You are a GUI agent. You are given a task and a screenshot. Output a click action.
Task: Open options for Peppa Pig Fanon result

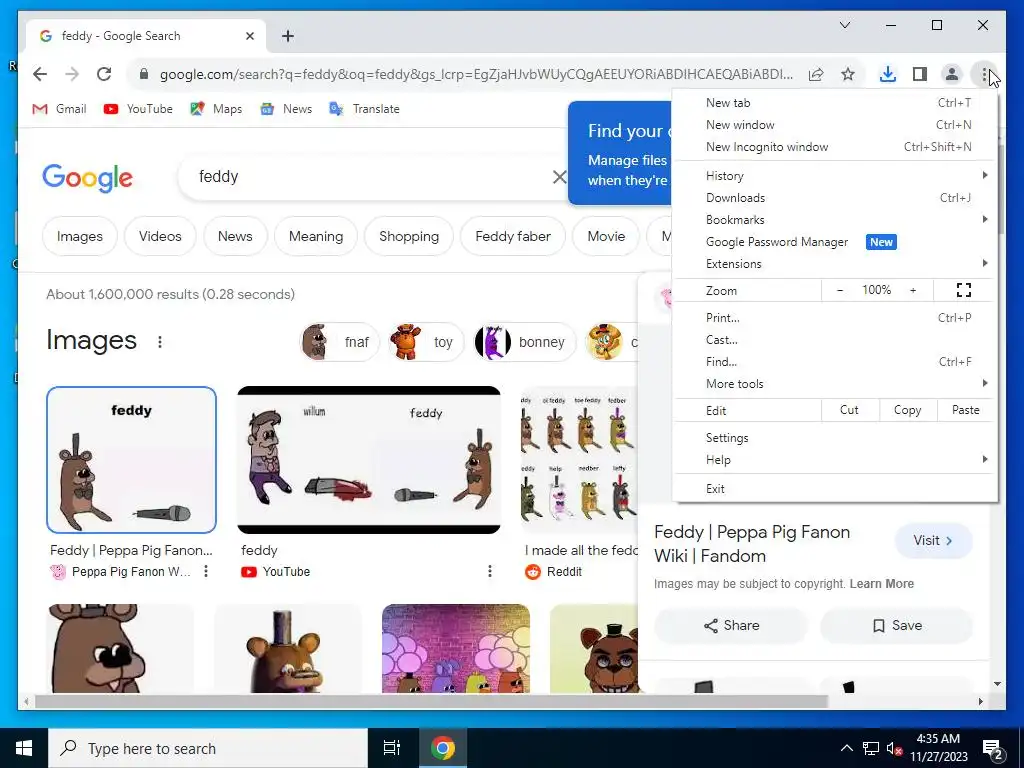point(206,571)
